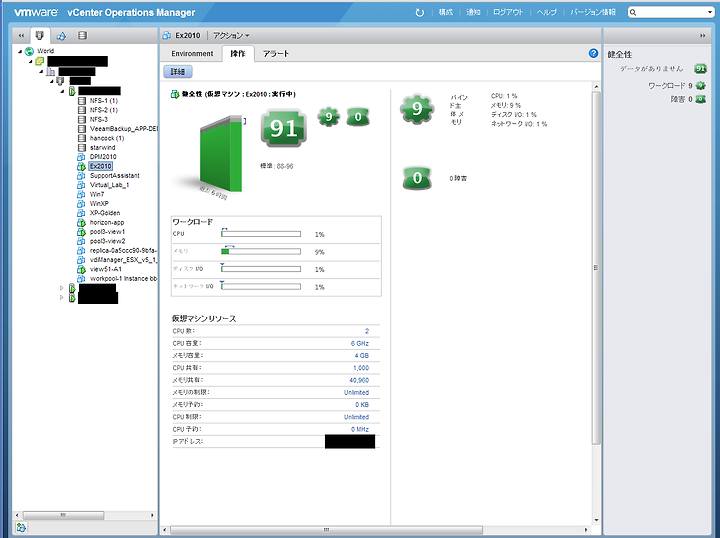Collapse the World tree node
The height and width of the screenshot is (538, 720).
(x=20, y=51)
